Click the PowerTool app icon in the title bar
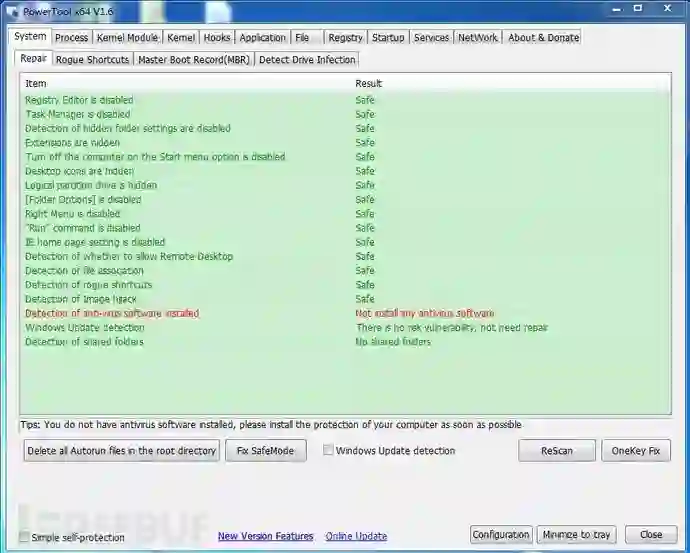 pyautogui.click(x=13, y=11)
